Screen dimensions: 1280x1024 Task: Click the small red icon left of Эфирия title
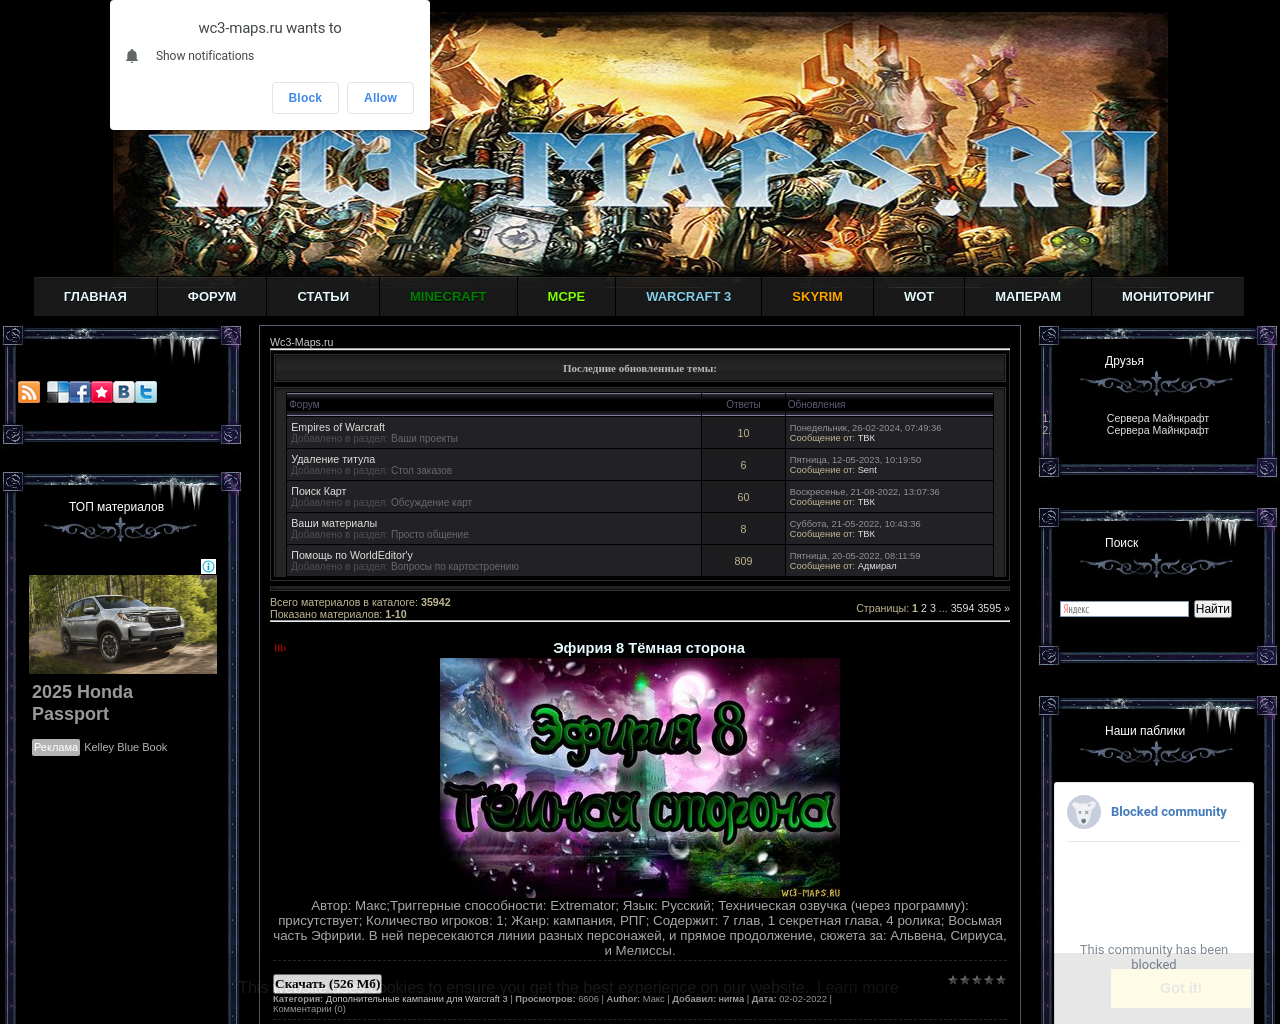click(x=280, y=648)
